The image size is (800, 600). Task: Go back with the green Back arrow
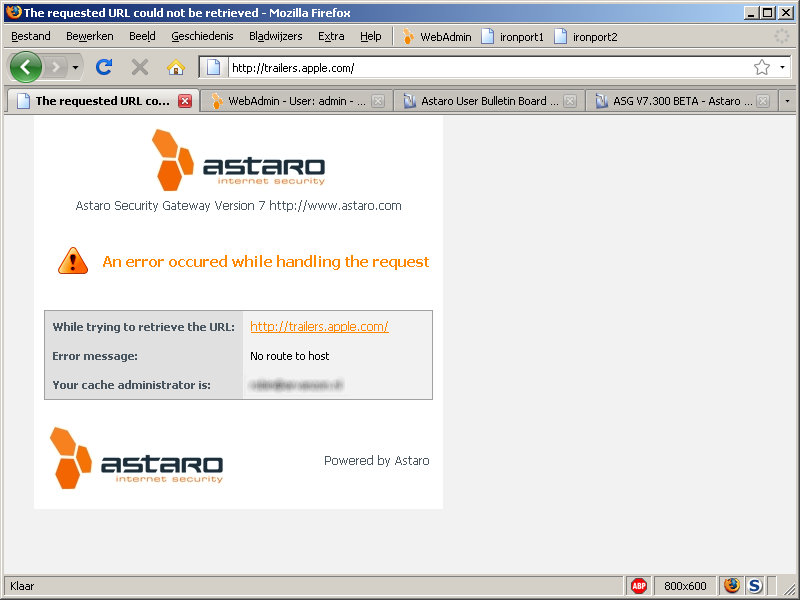(26, 67)
